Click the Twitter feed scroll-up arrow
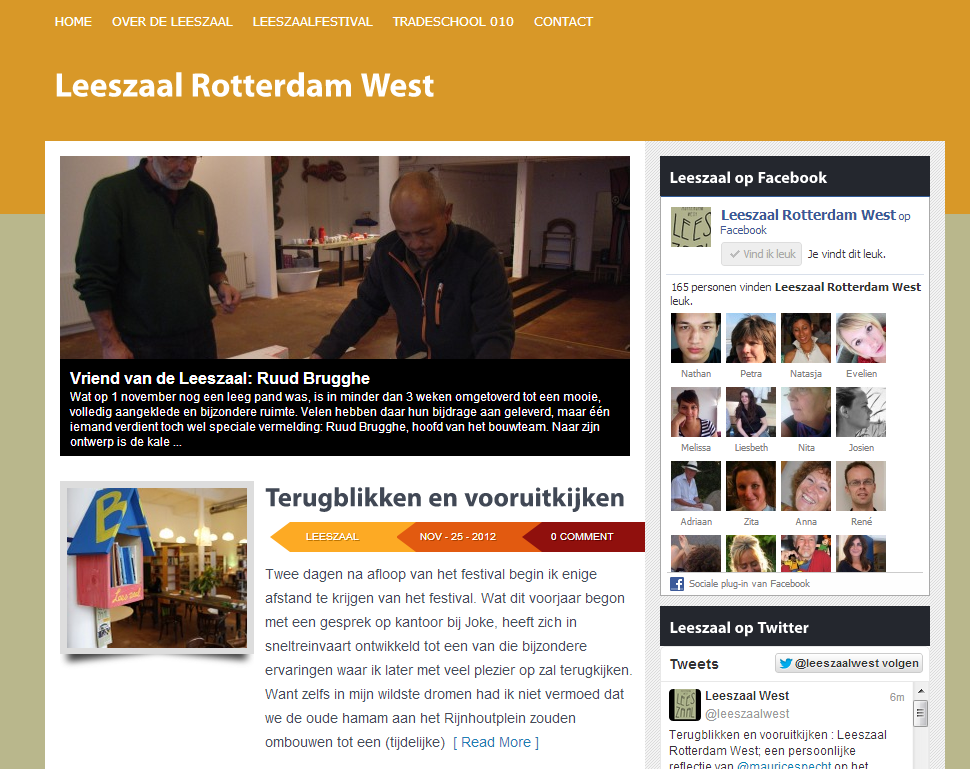The width and height of the screenshot is (970, 769). pyautogui.click(x=921, y=691)
